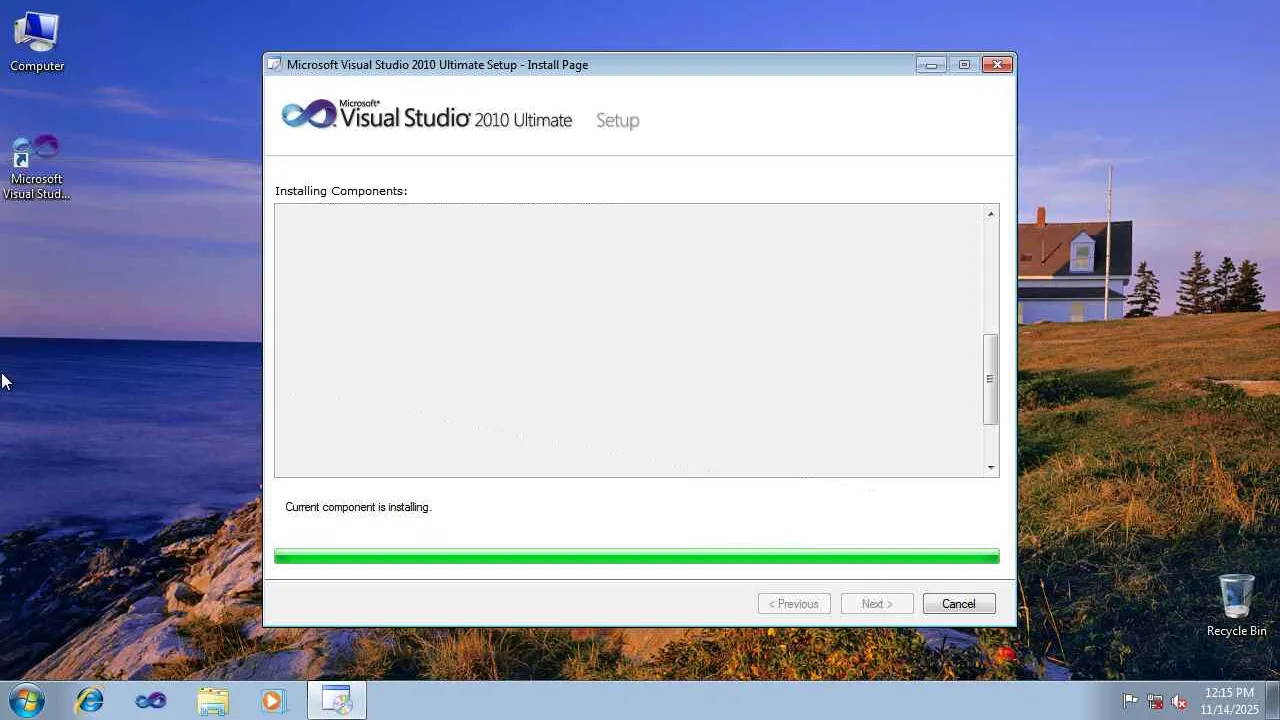This screenshot has width=1280, height=720.
Task: Click the greyed-out Previous button
Action: [794, 604]
